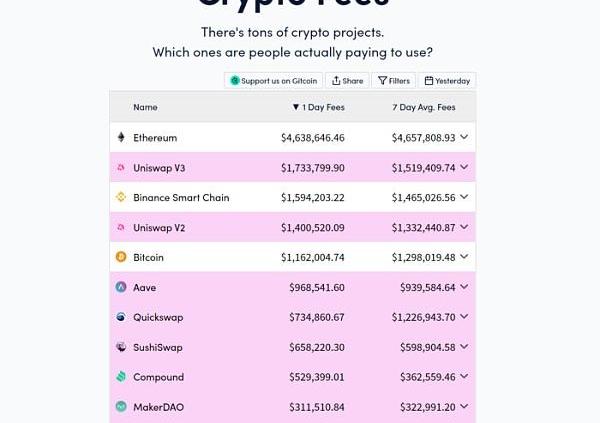Sort by 1 Day Fees column
Image resolution: width=600 pixels, height=423 pixels.
pos(318,107)
